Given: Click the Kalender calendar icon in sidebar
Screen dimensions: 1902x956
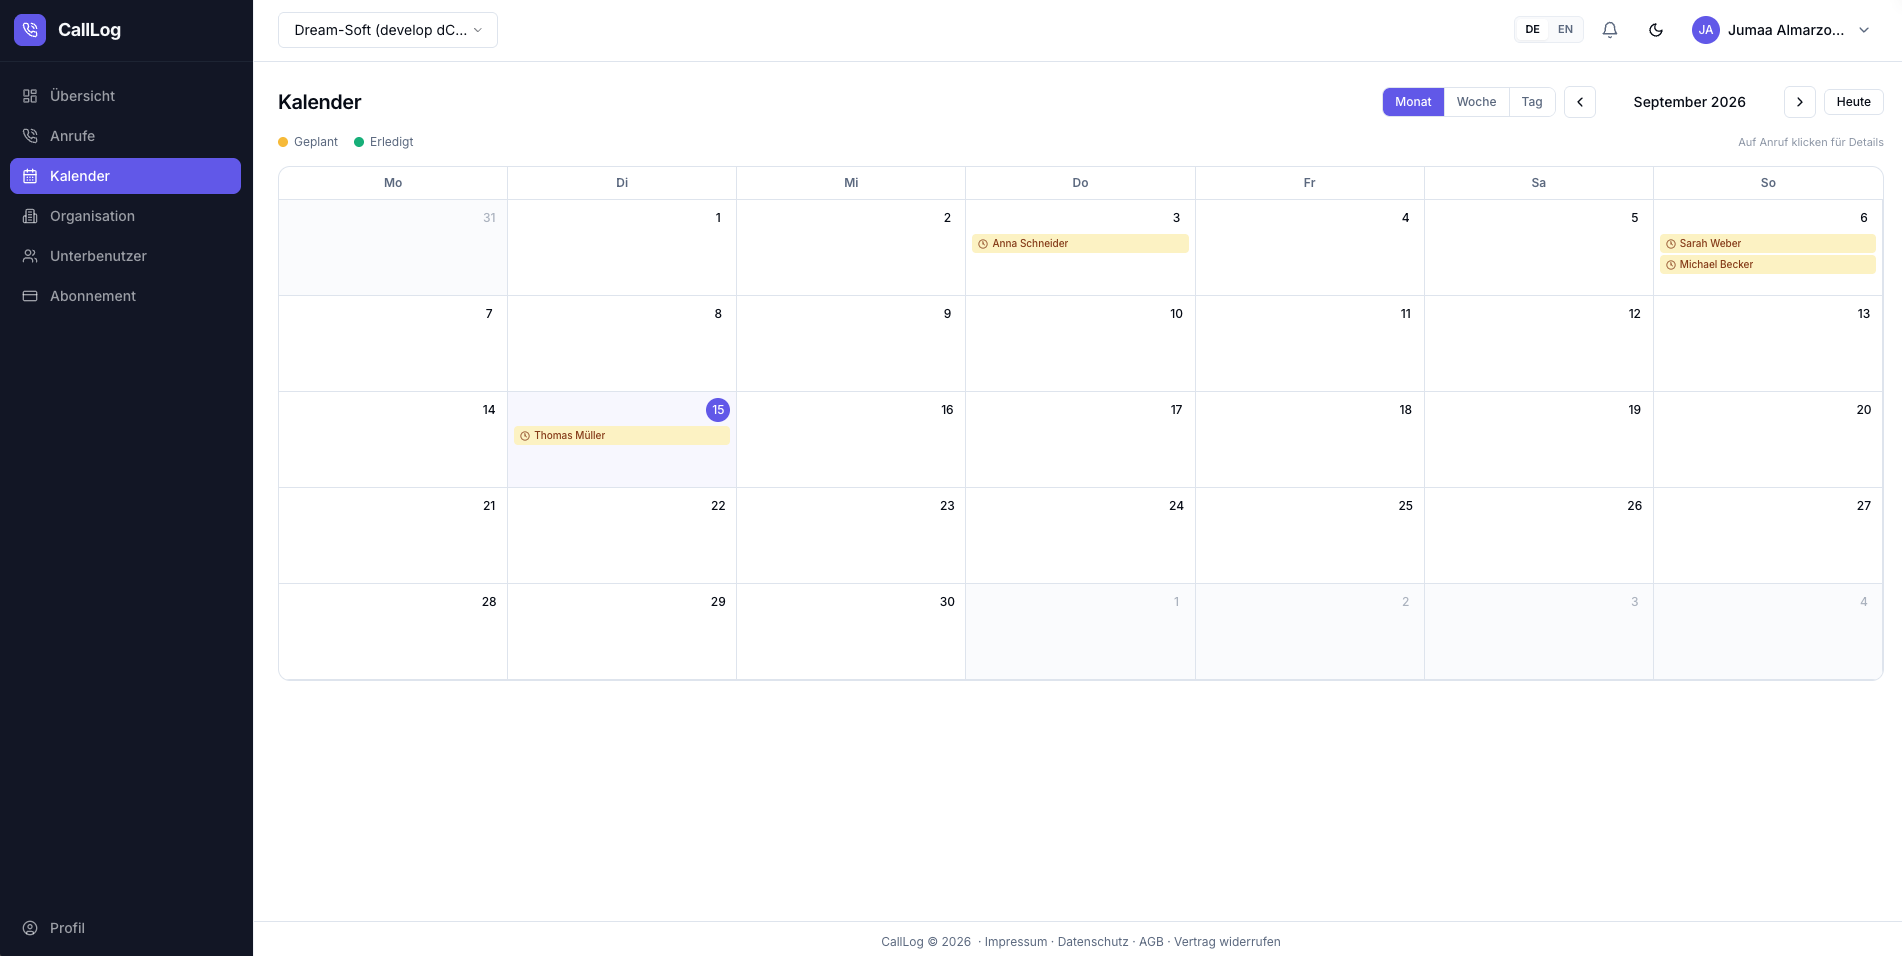Looking at the screenshot, I should click(30, 176).
